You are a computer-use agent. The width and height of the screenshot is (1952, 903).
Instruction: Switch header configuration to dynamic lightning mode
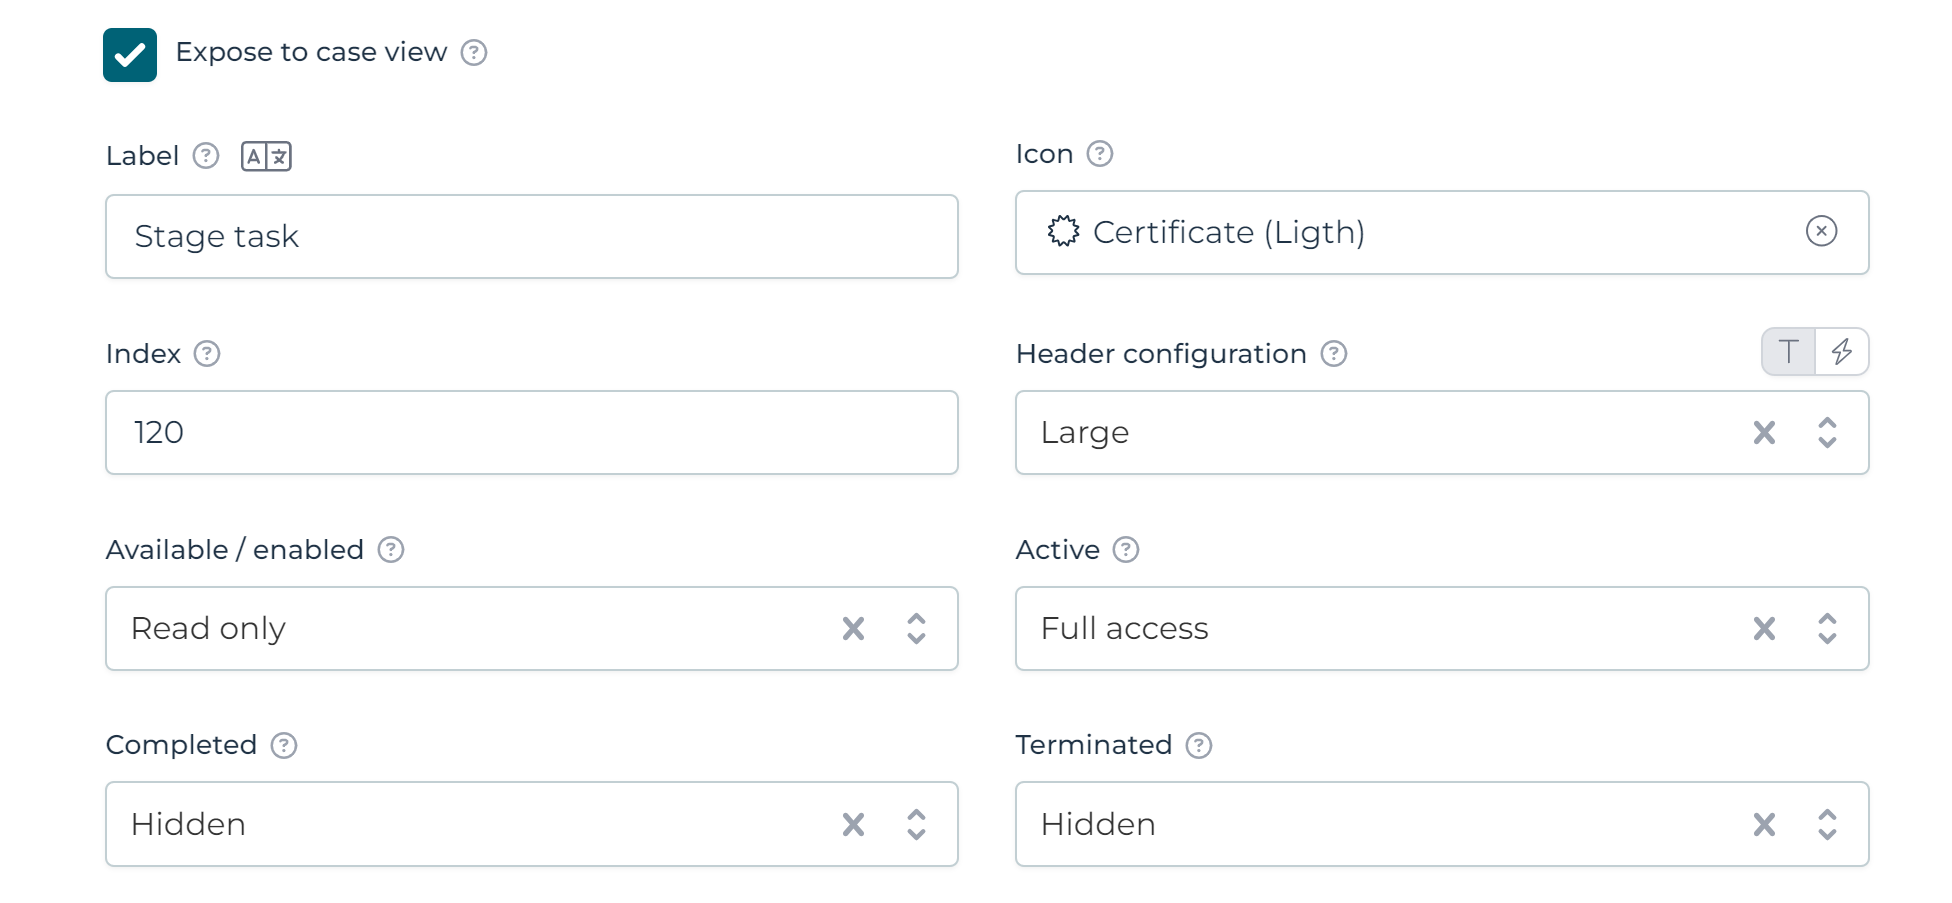[1842, 352]
